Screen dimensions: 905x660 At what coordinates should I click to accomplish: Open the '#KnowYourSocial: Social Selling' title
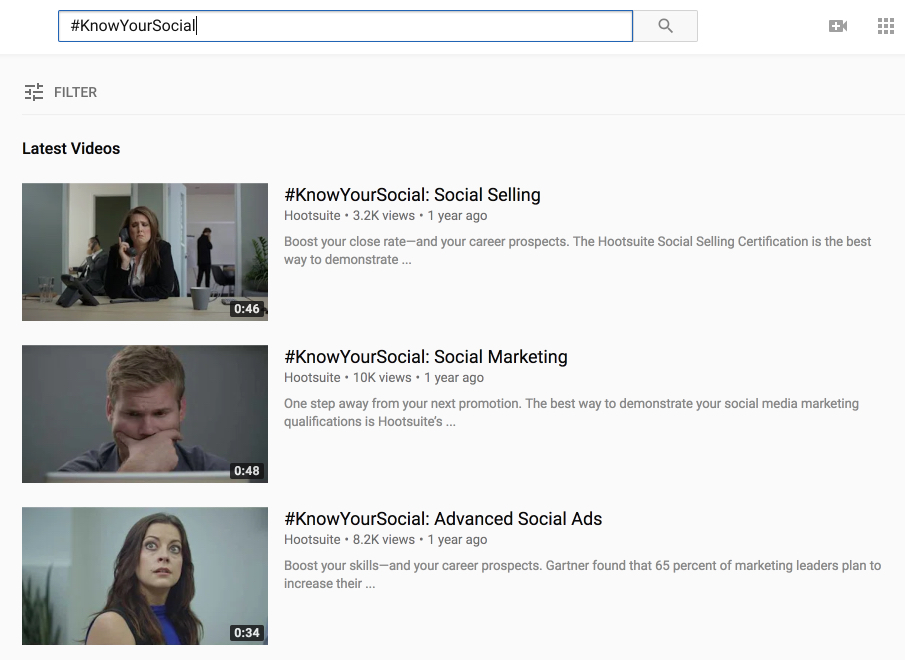tap(412, 195)
